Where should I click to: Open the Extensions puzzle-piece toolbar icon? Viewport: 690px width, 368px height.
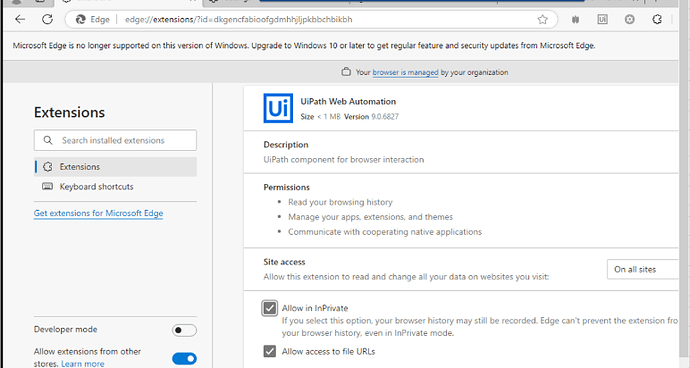pos(657,19)
